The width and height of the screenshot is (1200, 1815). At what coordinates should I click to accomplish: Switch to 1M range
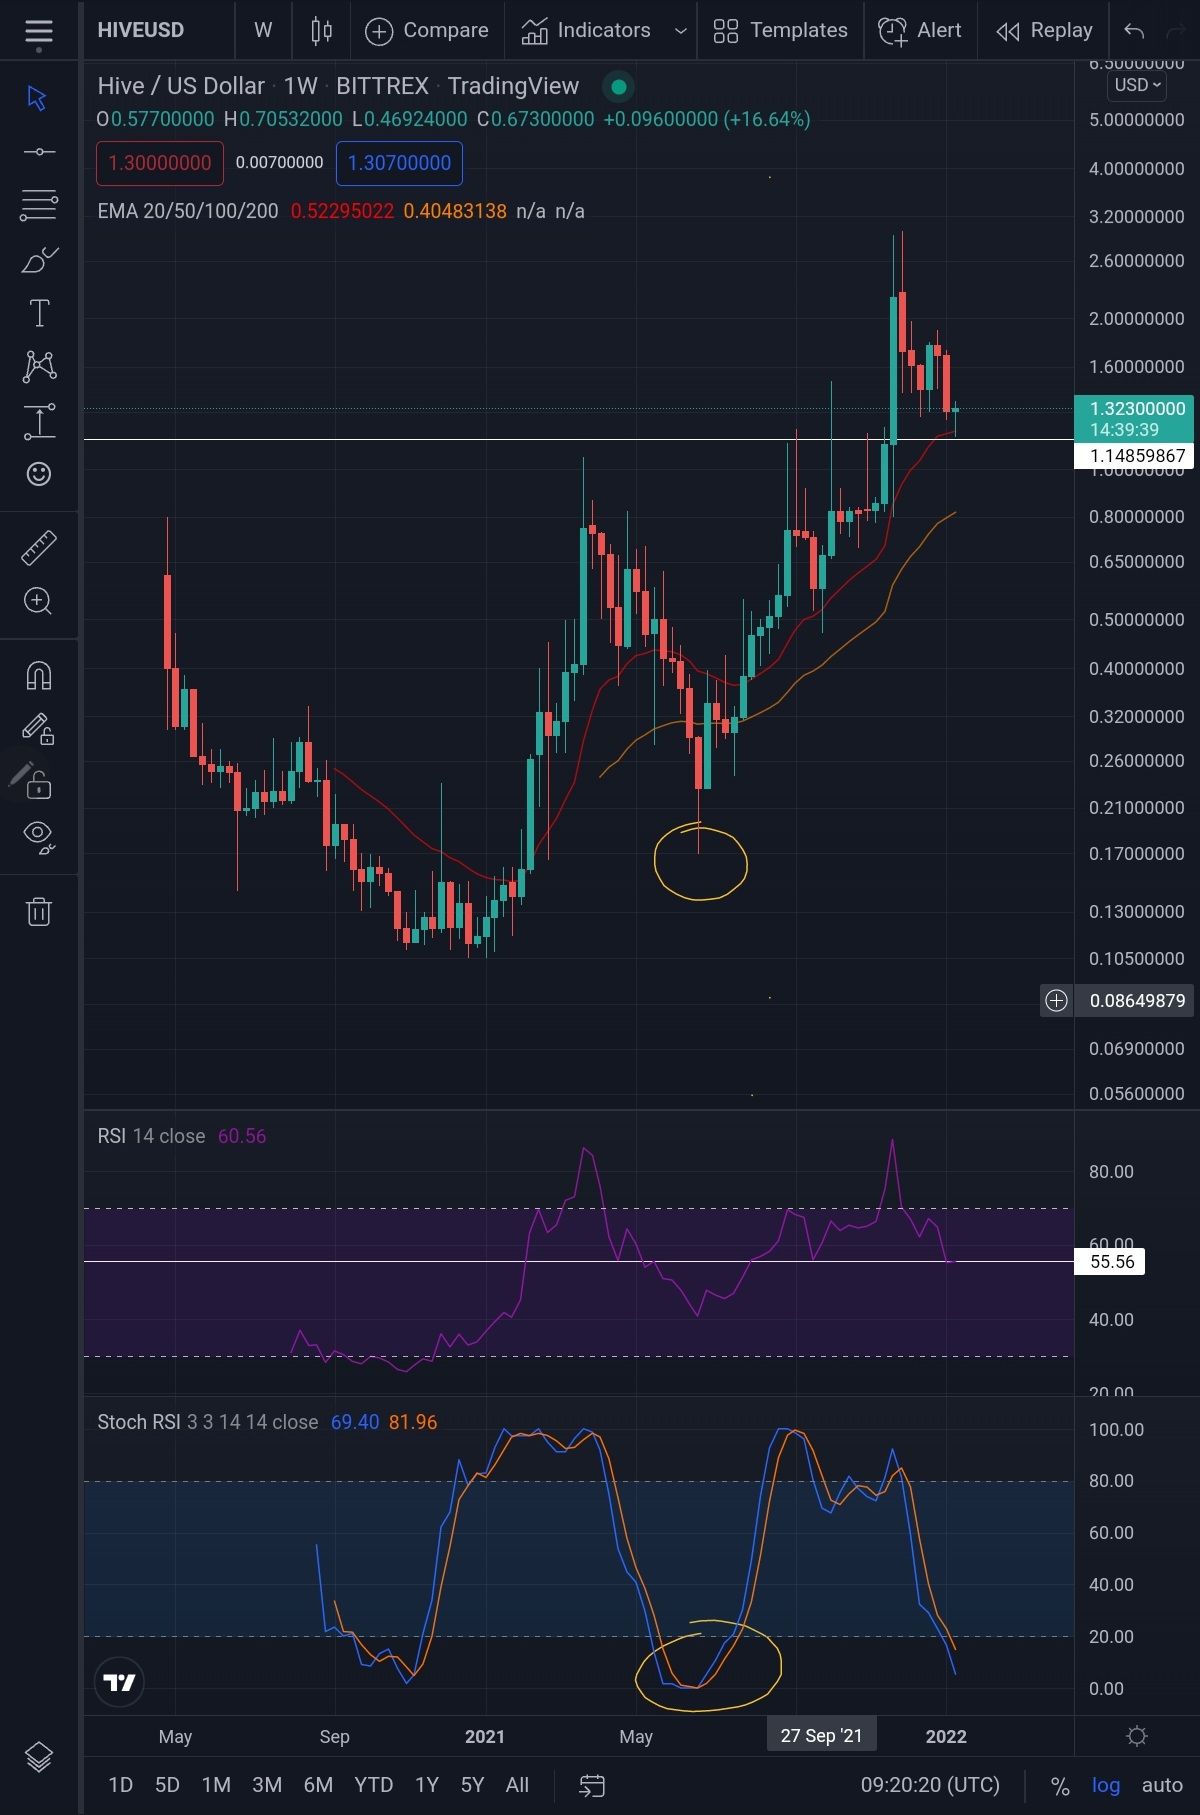(x=216, y=1785)
